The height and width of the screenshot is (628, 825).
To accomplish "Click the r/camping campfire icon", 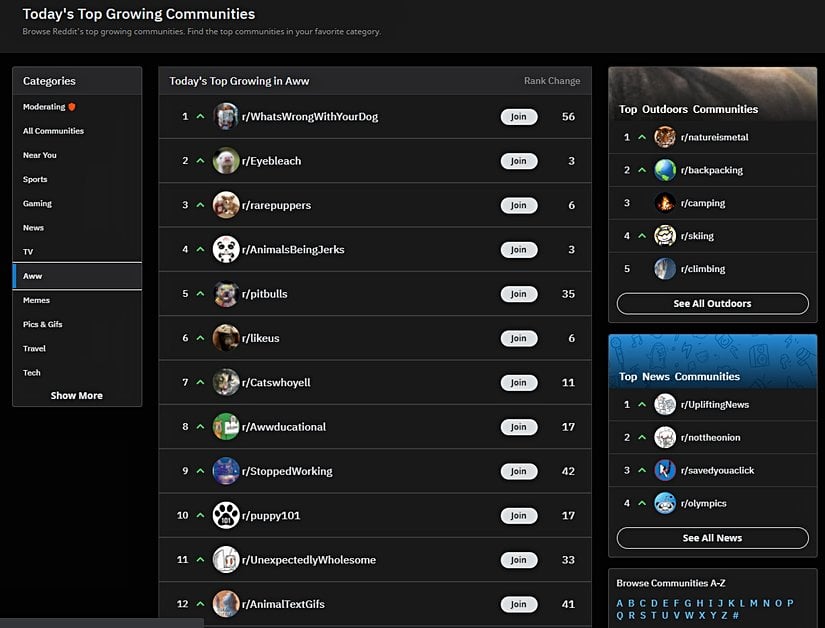I will tap(665, 203).
